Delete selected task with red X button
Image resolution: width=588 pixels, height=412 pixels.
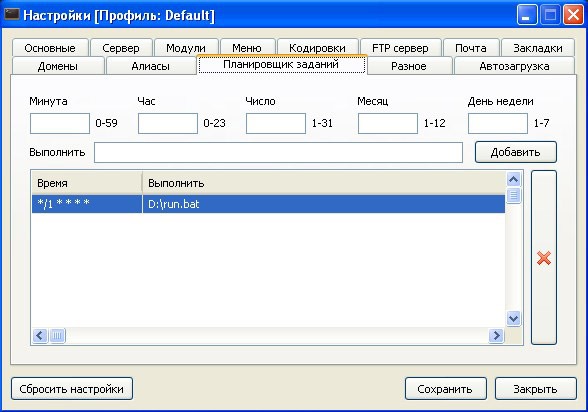[x=544, y=258]
